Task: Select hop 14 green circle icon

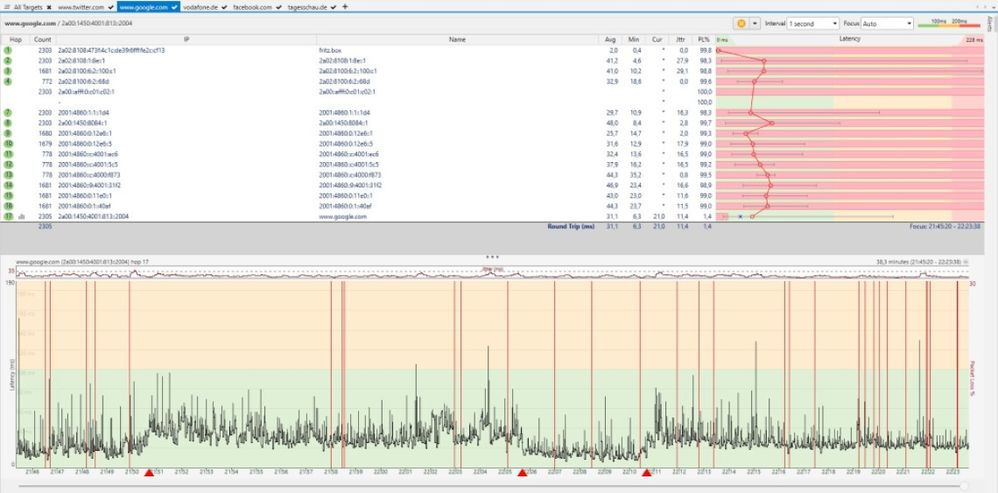Action: pos(8,185)
